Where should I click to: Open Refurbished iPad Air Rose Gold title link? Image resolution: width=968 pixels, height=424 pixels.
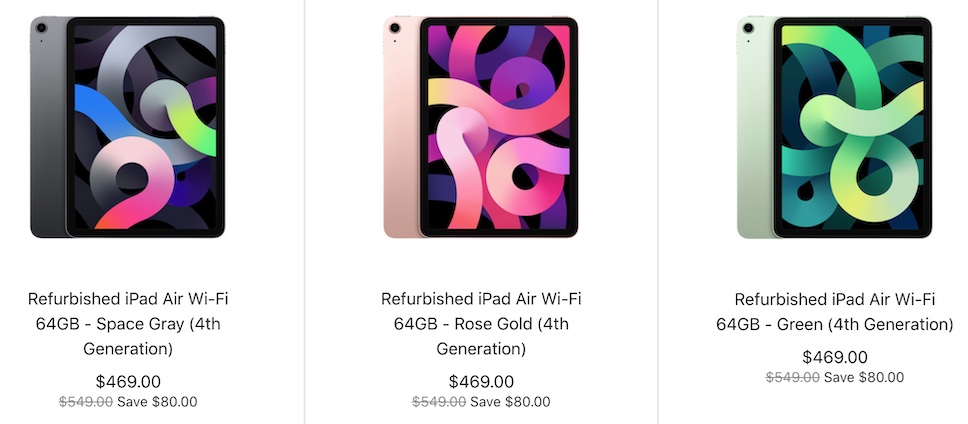481,324
